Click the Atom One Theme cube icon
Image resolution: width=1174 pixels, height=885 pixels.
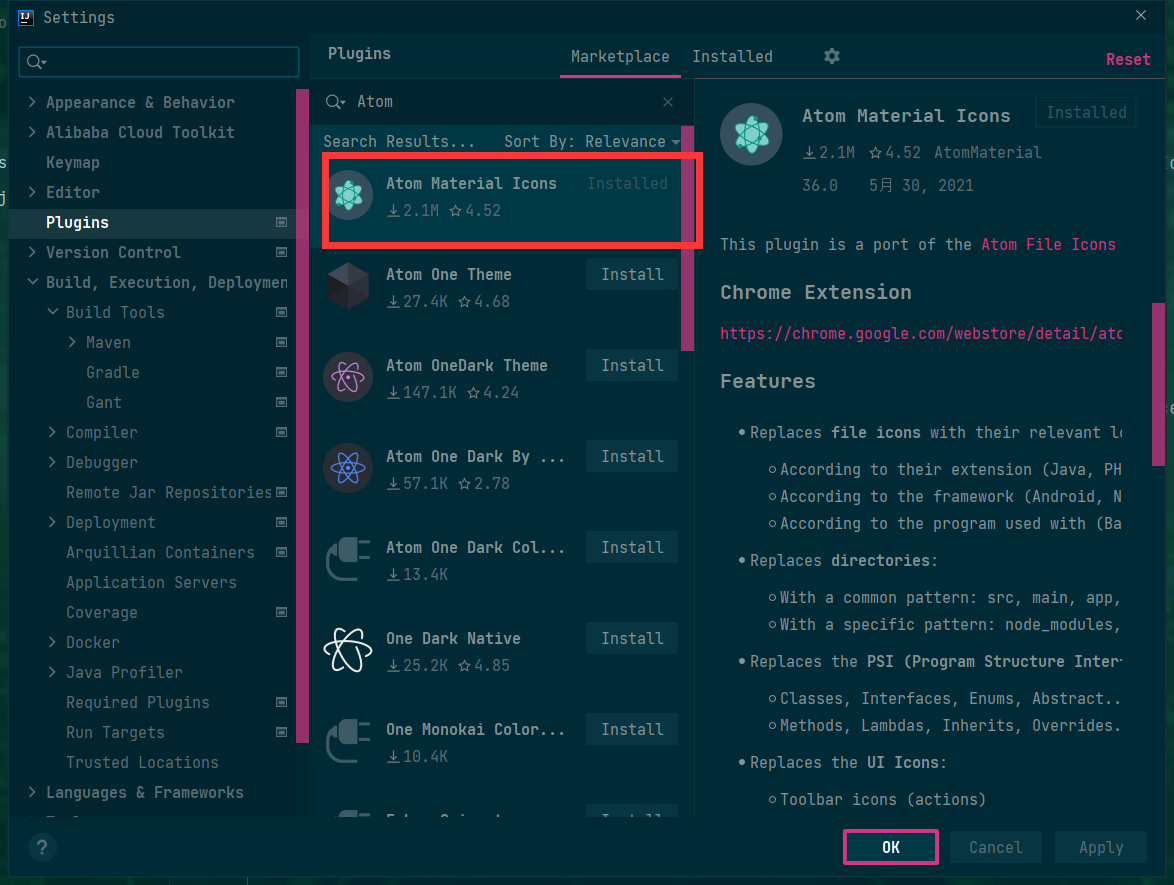(348, 286)
